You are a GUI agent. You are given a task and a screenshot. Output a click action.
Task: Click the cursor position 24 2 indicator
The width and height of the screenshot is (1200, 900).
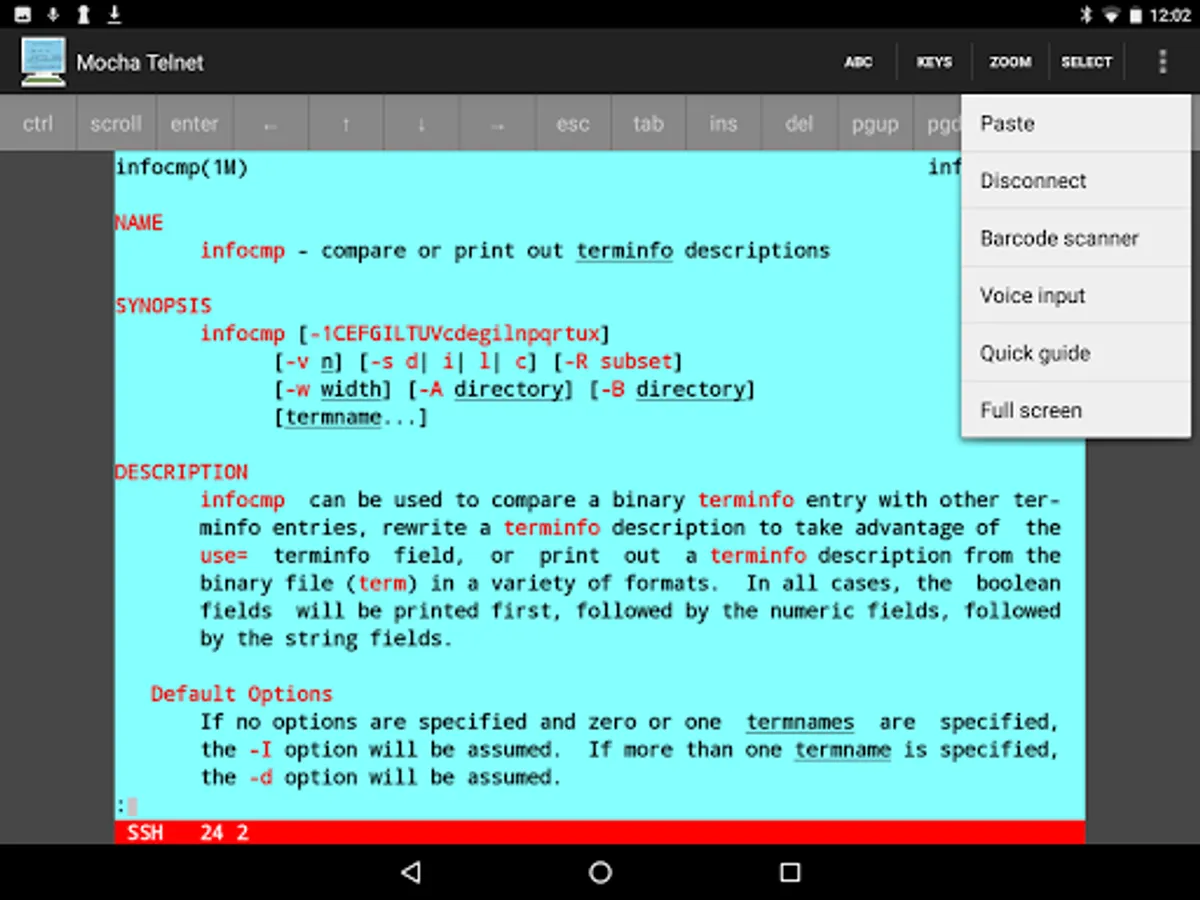click(224, 832)
